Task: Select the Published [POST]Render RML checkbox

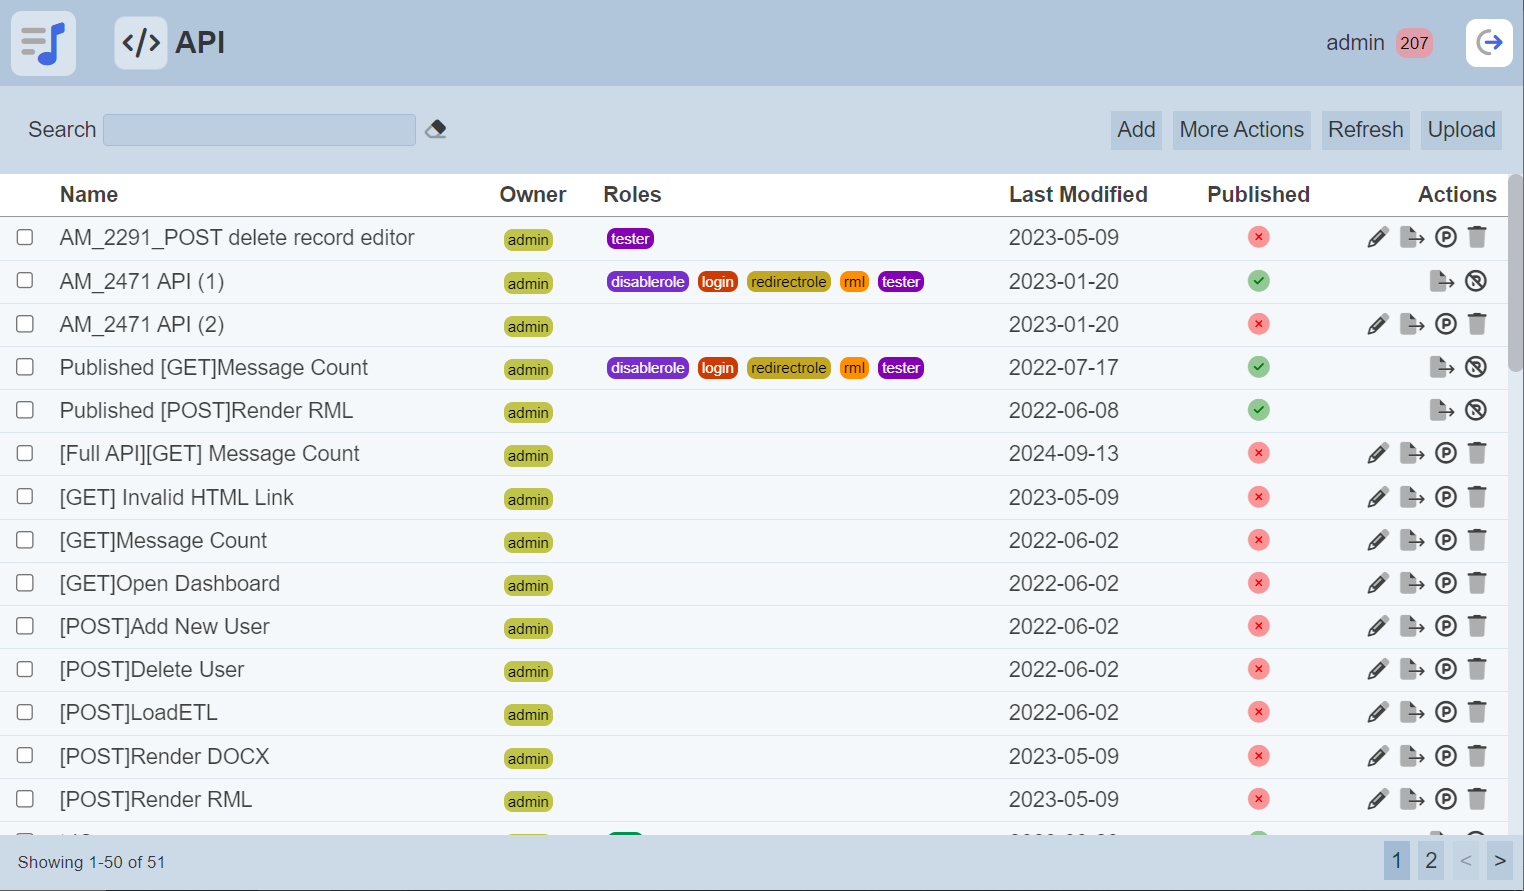Action: 25,410
